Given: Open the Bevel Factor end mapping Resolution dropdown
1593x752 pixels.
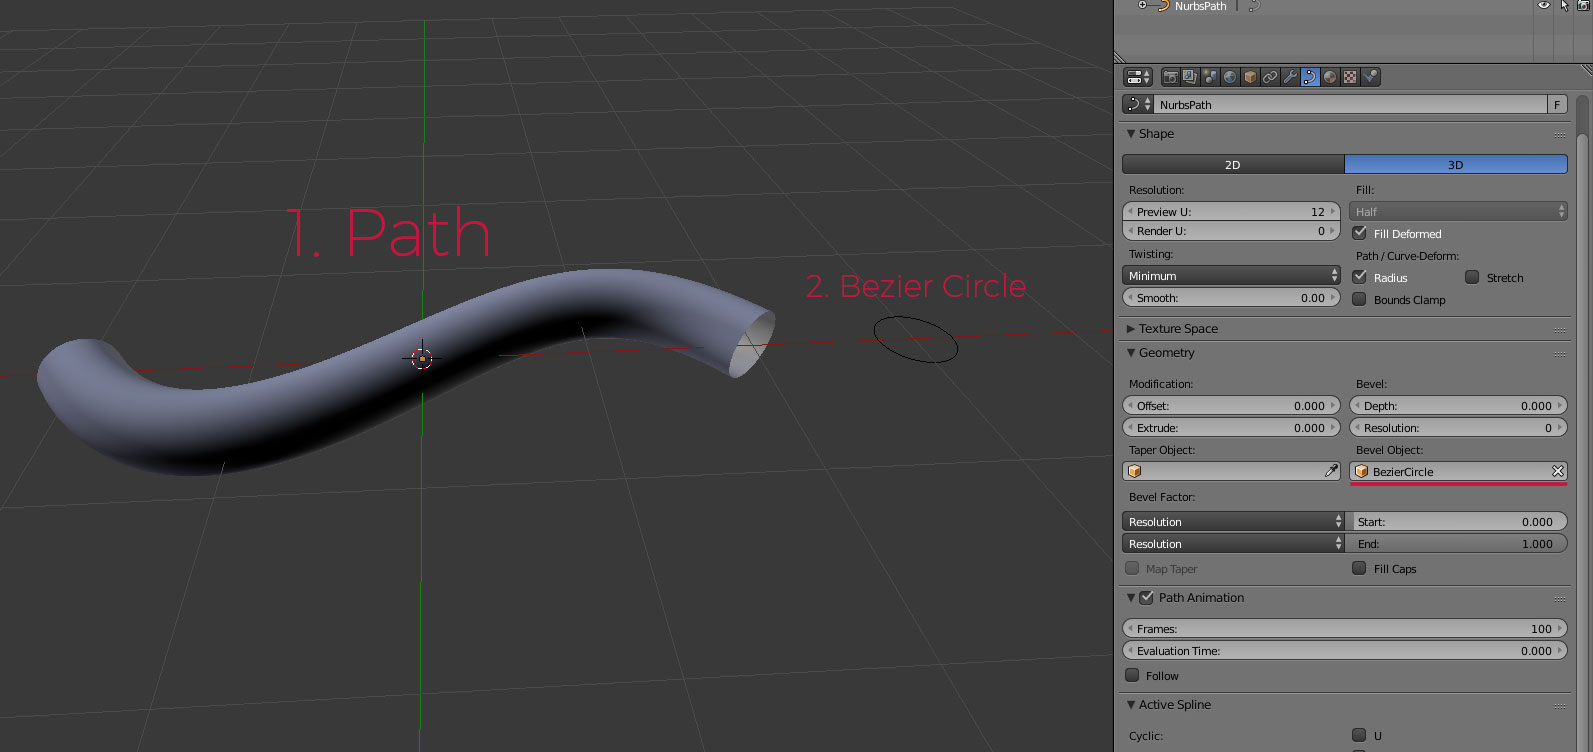Looking at the screenshot, I should click(x=1235, y=544).
